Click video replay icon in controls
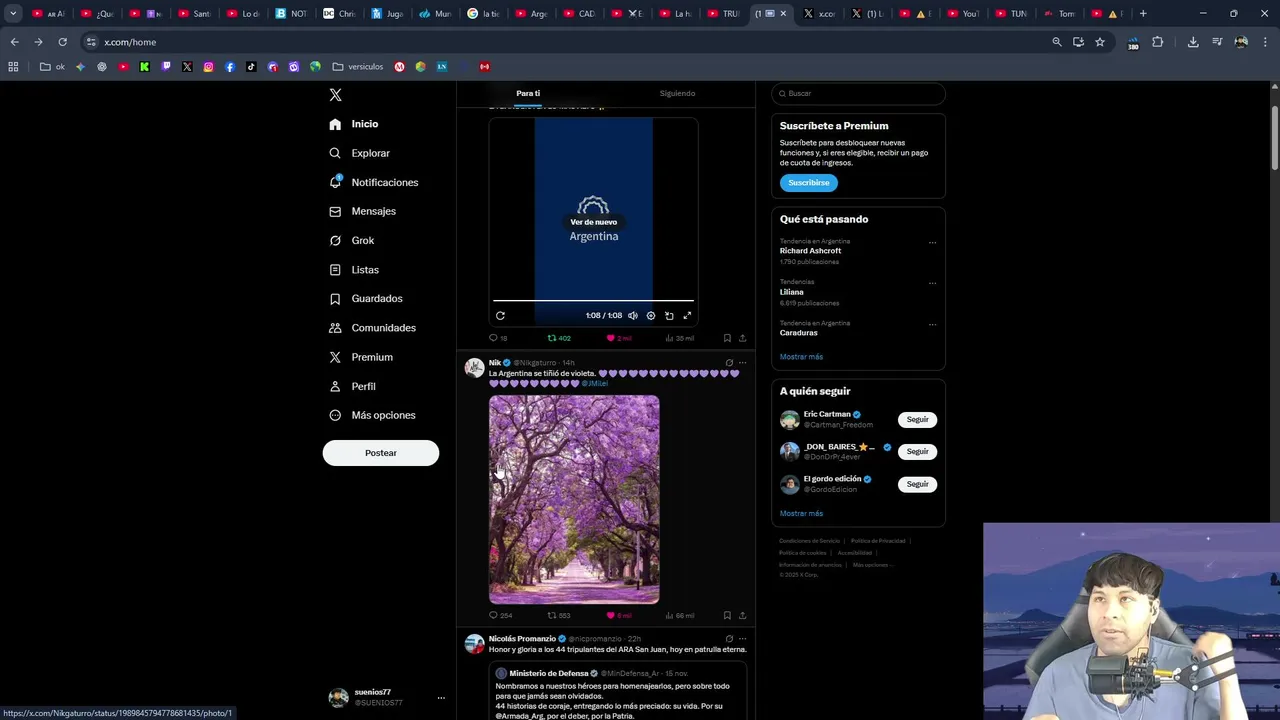1280x720 pixels. click(500, 316)
